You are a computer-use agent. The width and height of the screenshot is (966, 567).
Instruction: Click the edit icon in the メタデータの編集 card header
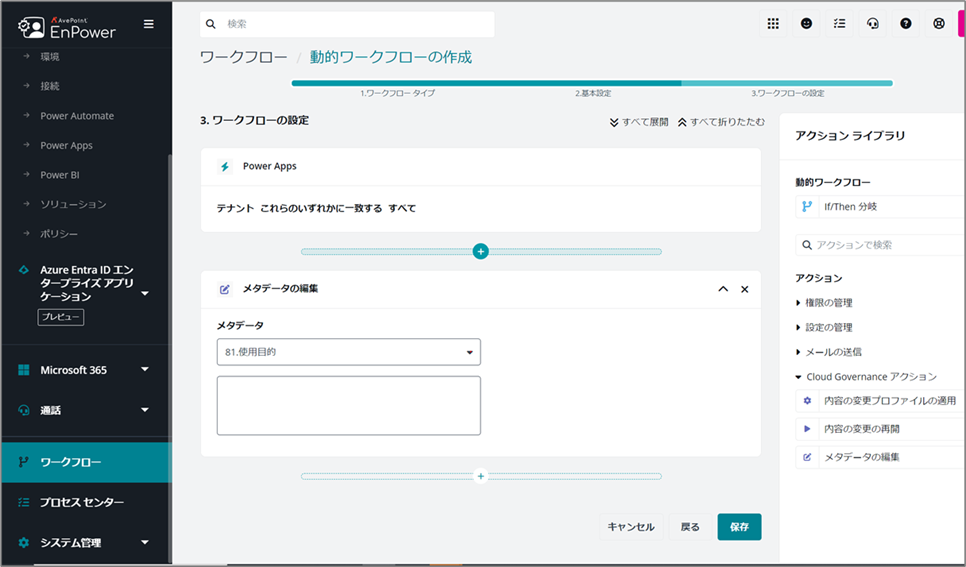coord(225,289)
